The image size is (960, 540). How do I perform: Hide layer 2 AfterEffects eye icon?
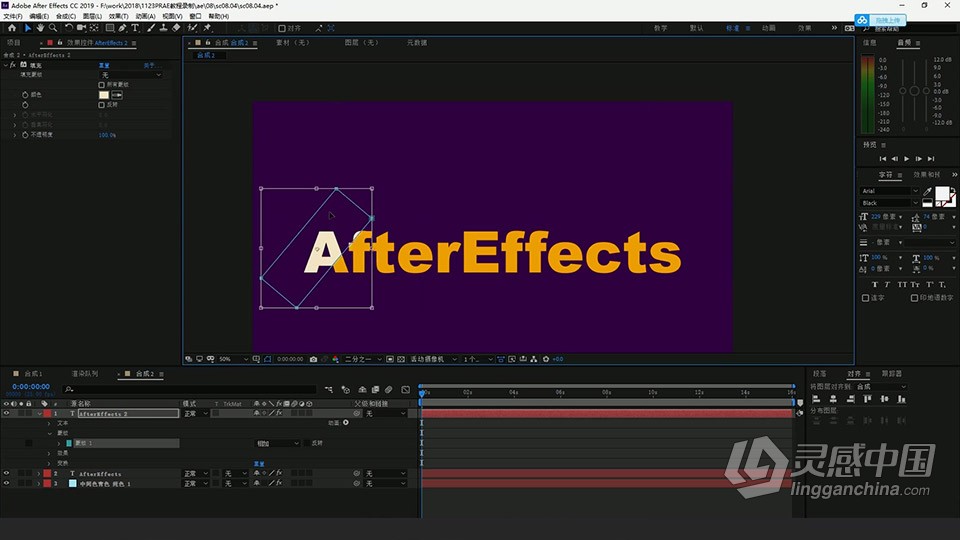tap(6, 473)
